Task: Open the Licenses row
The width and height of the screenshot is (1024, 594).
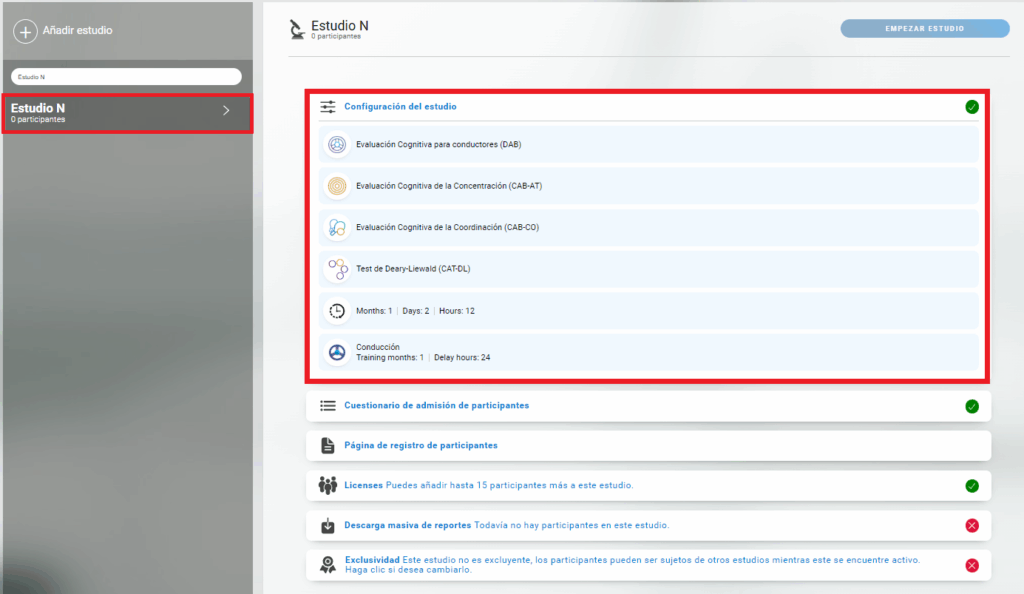Action: coord(363,485)
